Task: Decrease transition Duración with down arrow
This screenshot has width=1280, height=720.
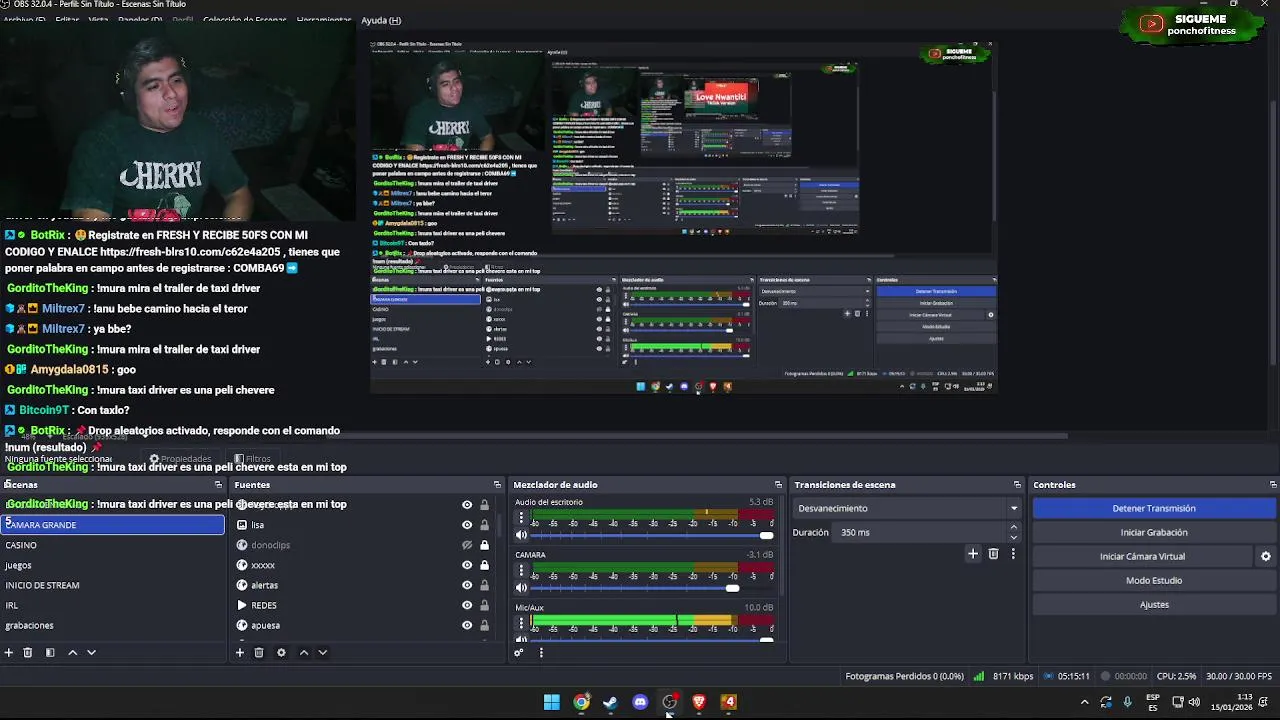Action: [1014, 538]
